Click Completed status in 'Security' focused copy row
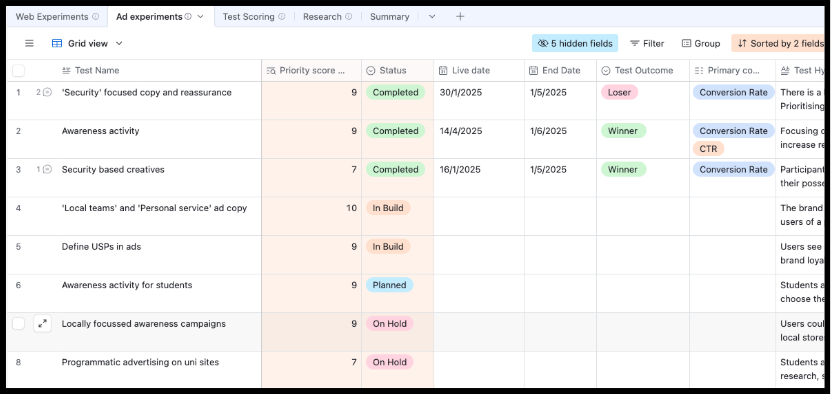 point(395,93)
